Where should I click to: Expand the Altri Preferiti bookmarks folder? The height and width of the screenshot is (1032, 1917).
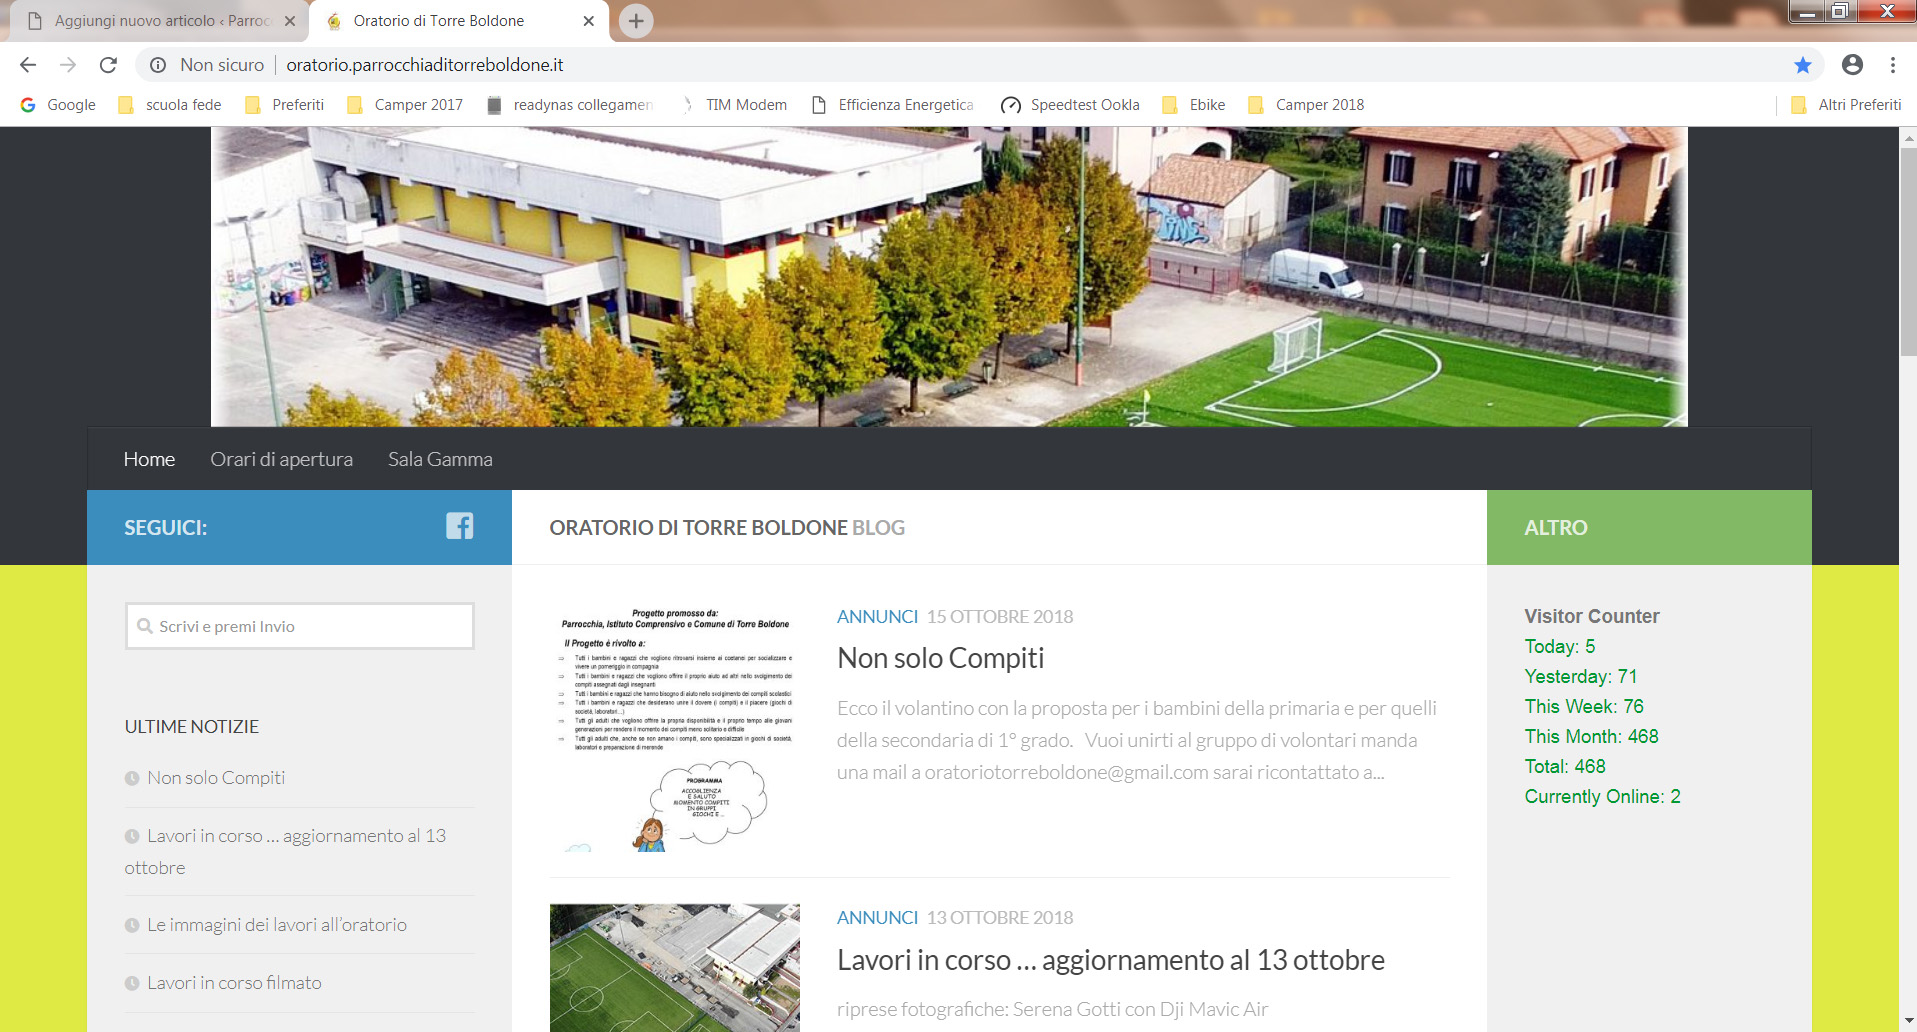click(x=1847, y=105)
